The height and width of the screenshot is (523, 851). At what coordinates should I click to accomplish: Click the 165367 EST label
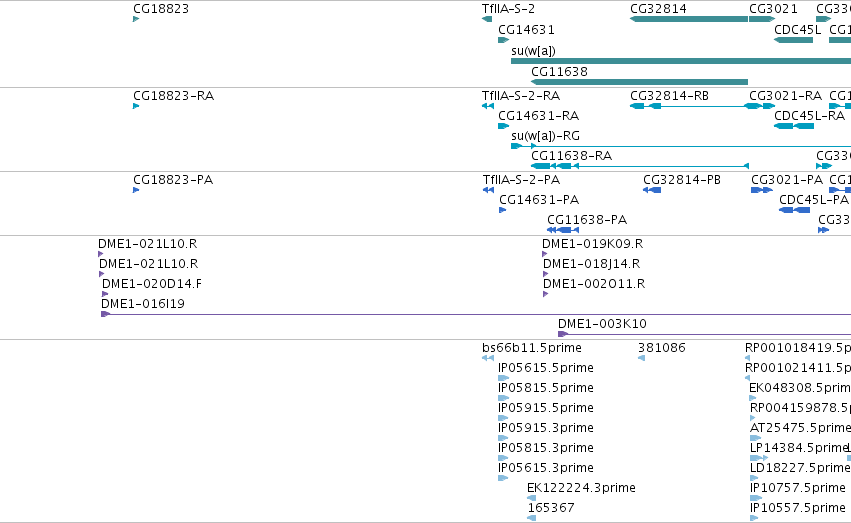[x=551, y=509]
